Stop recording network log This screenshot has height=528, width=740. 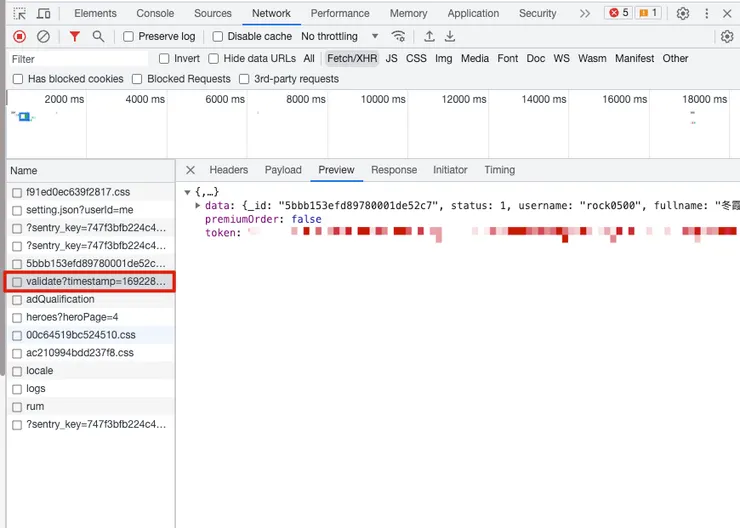[x=19, y=36]
